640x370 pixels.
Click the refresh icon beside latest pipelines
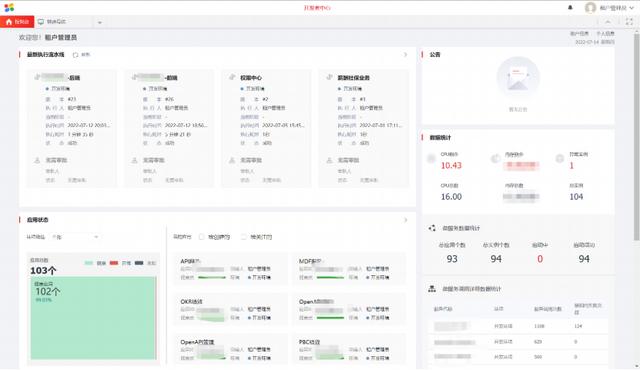coord(76,55)
